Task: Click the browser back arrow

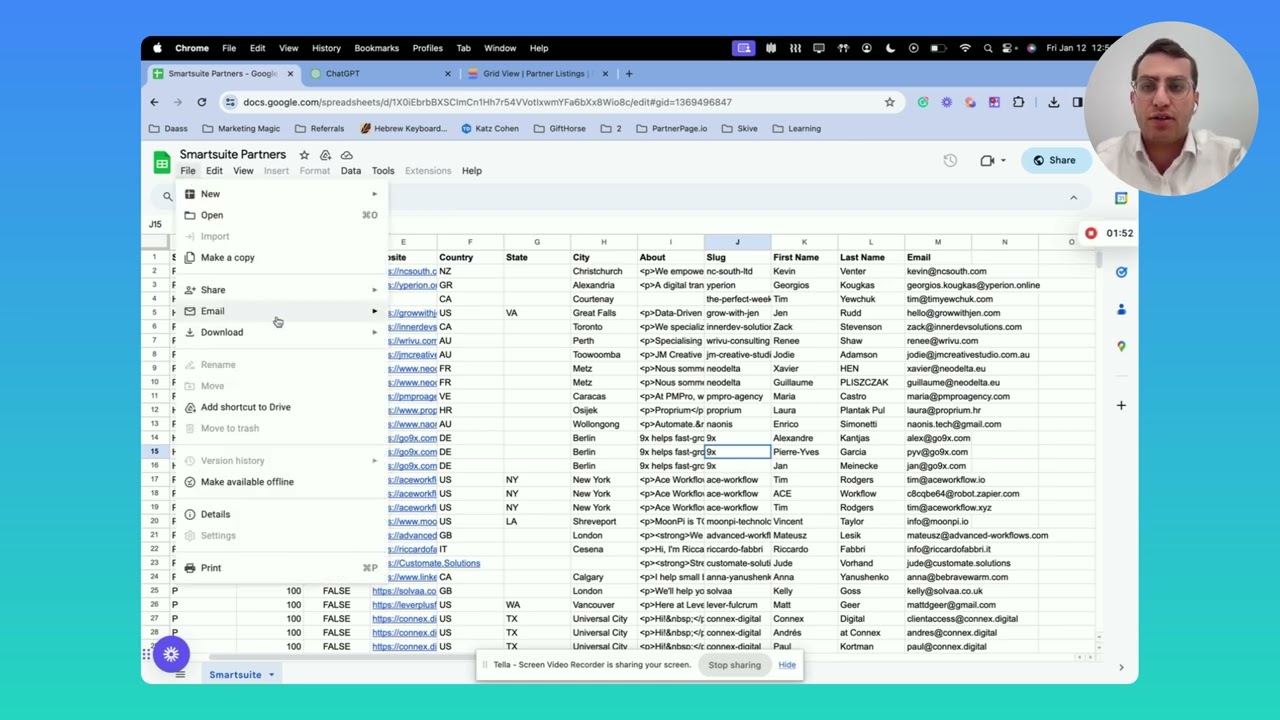Action: [x=154, y=102]
